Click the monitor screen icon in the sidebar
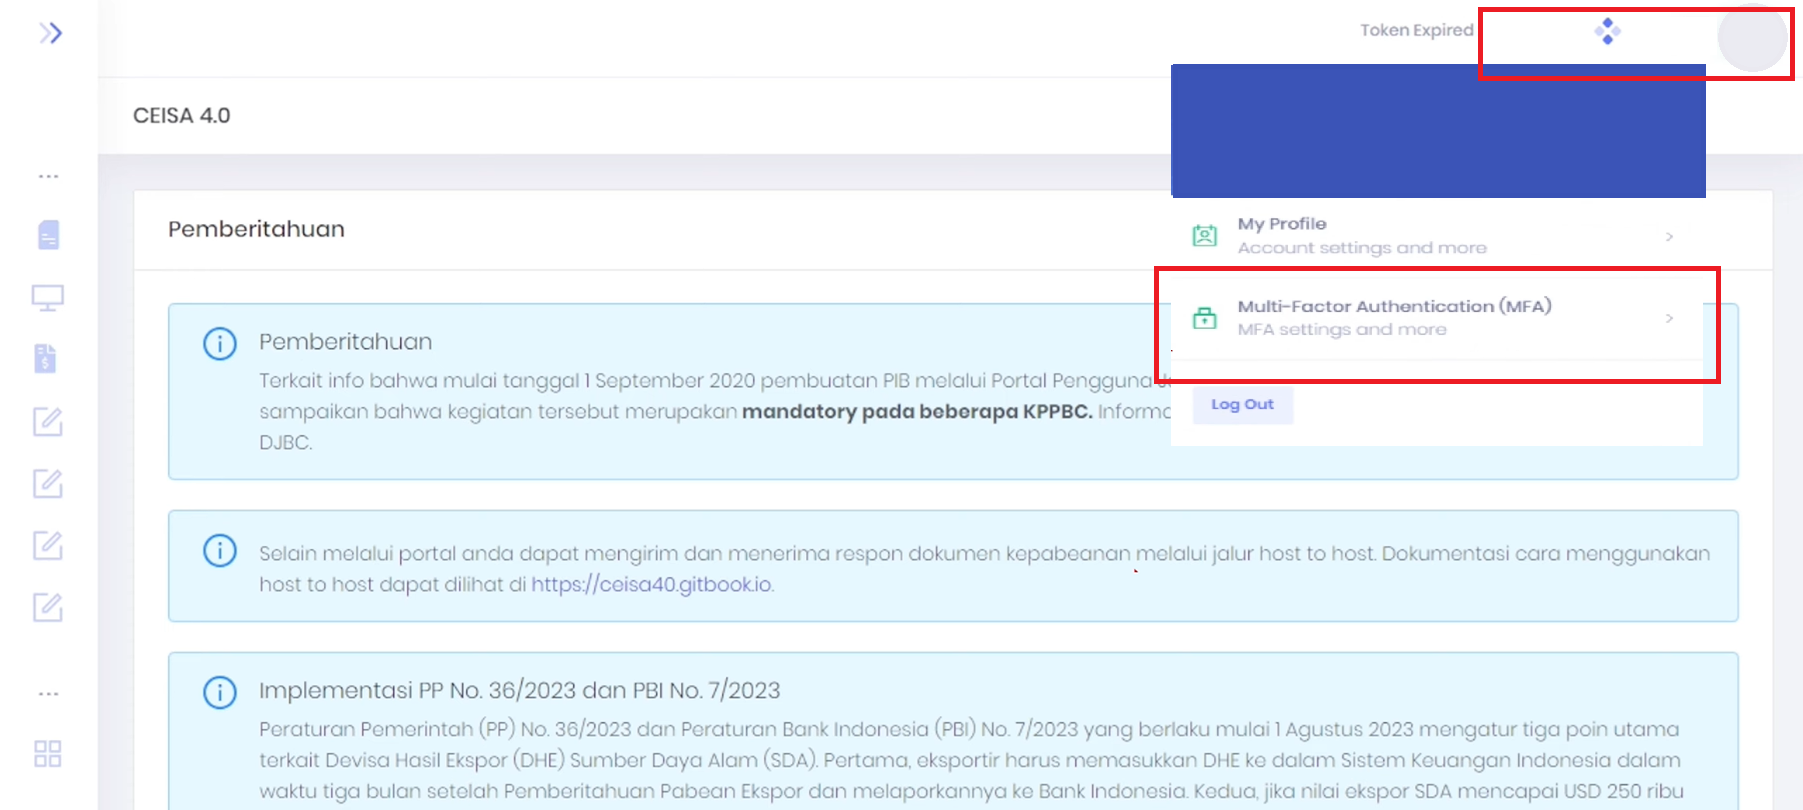 click(48, 298)
